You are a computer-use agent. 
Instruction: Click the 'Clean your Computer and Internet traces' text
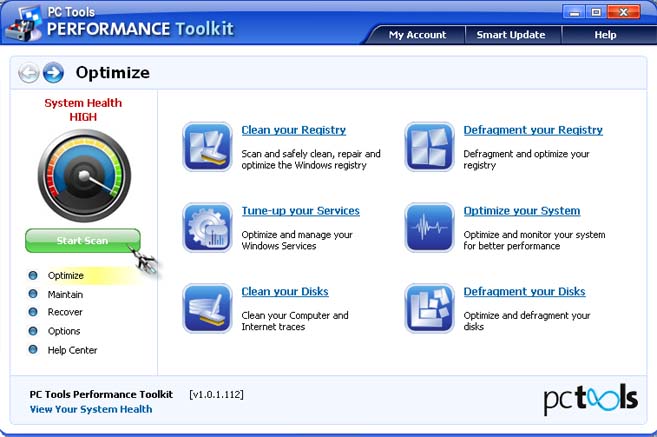click(x=295, y=321)
